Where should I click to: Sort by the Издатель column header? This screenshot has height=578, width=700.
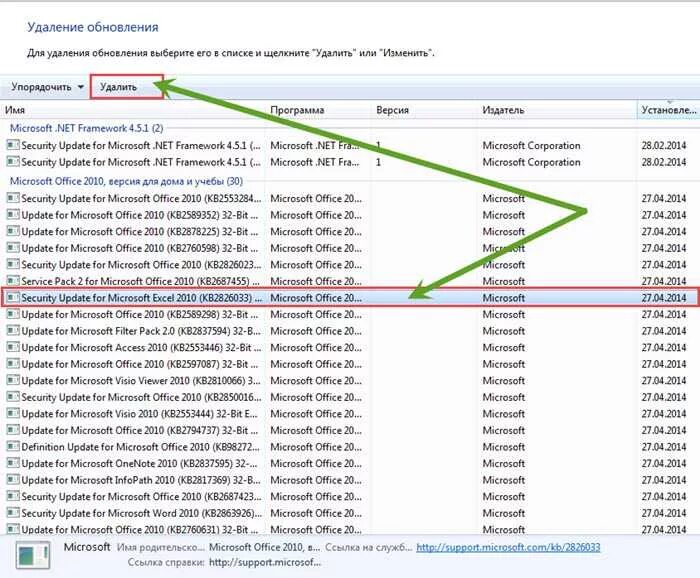557,110
